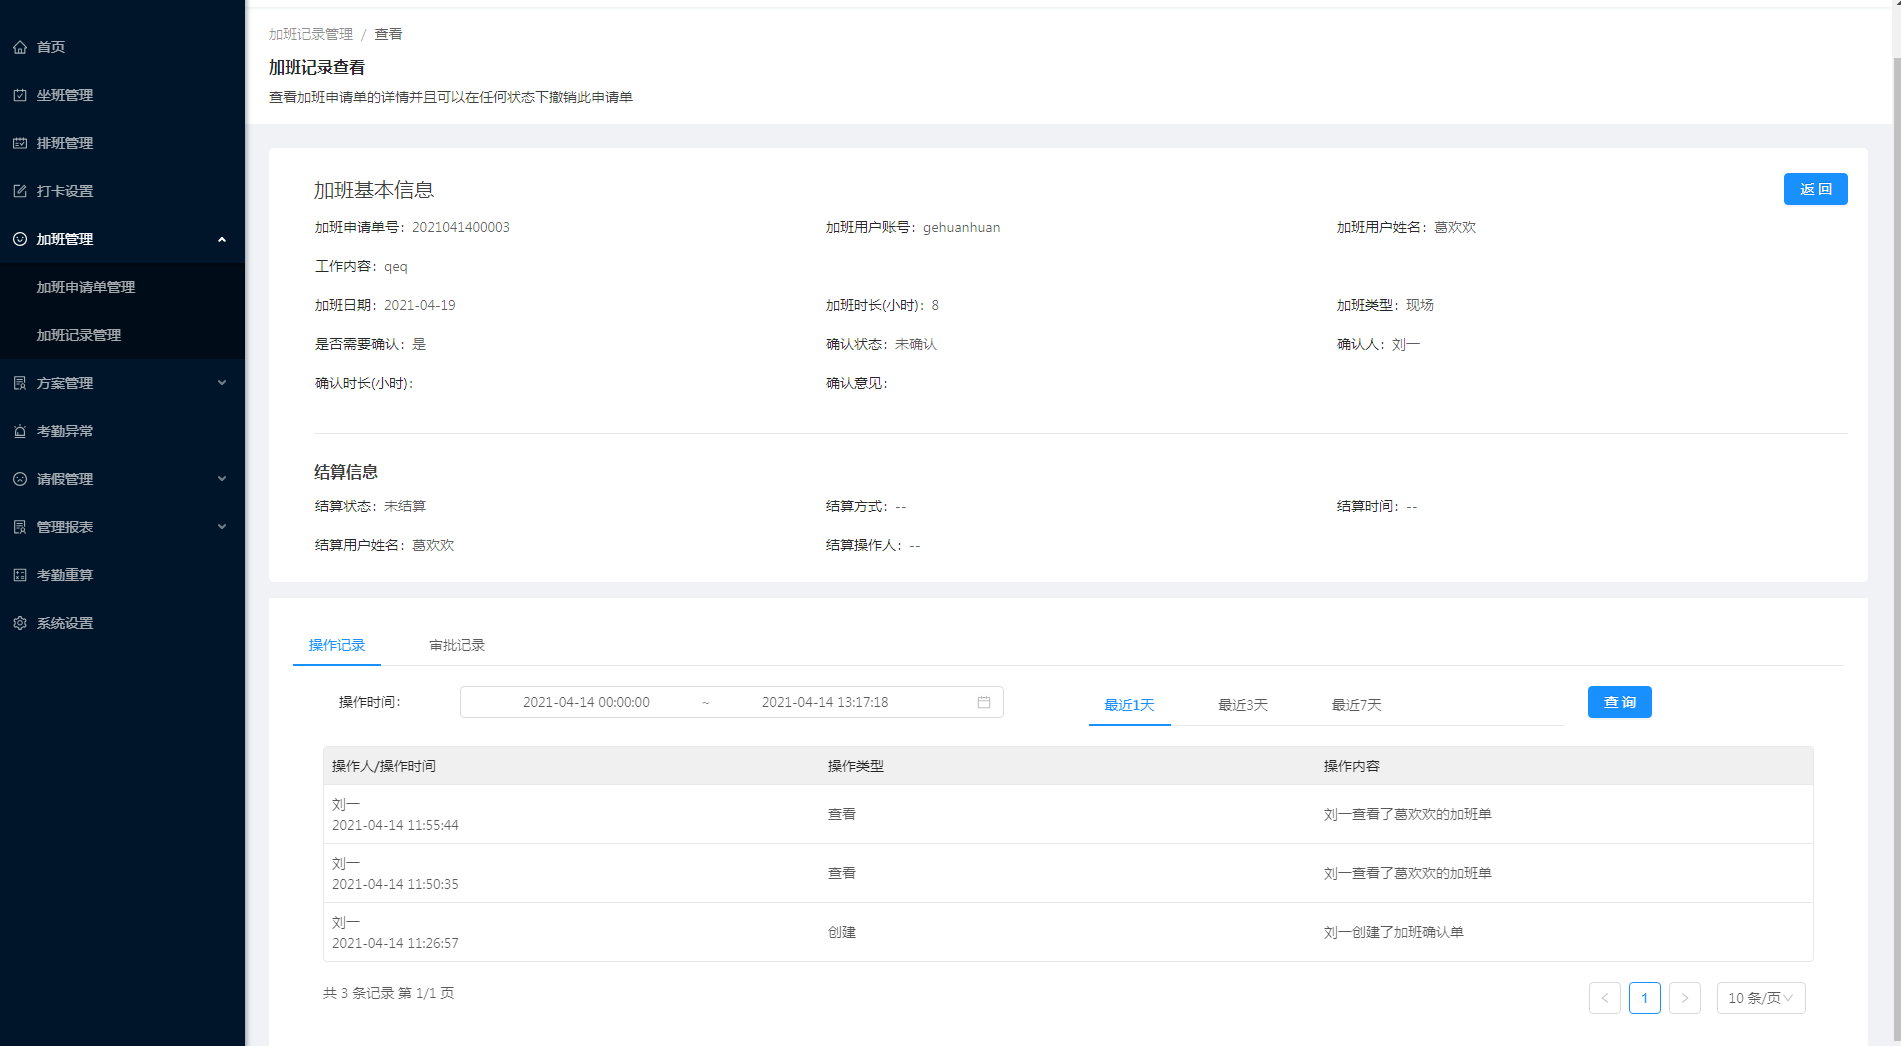Collapse the 加班管理 menu chevron
Viewport: 1901px width, 1046px height.
coord(222,239)
